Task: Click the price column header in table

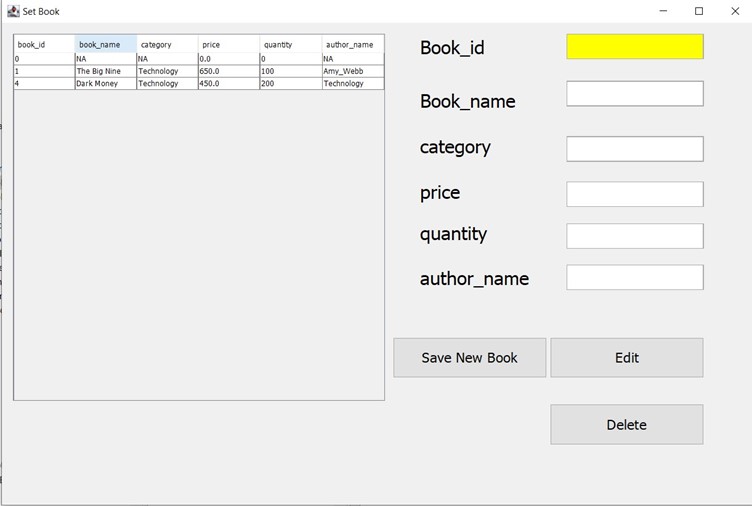Action: point(229,44)
